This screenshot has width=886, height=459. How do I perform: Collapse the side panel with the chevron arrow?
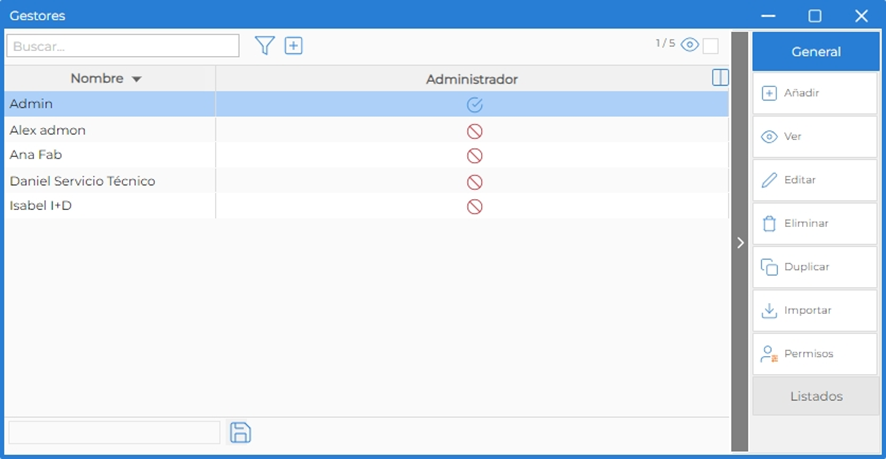(x=740, y=242)
